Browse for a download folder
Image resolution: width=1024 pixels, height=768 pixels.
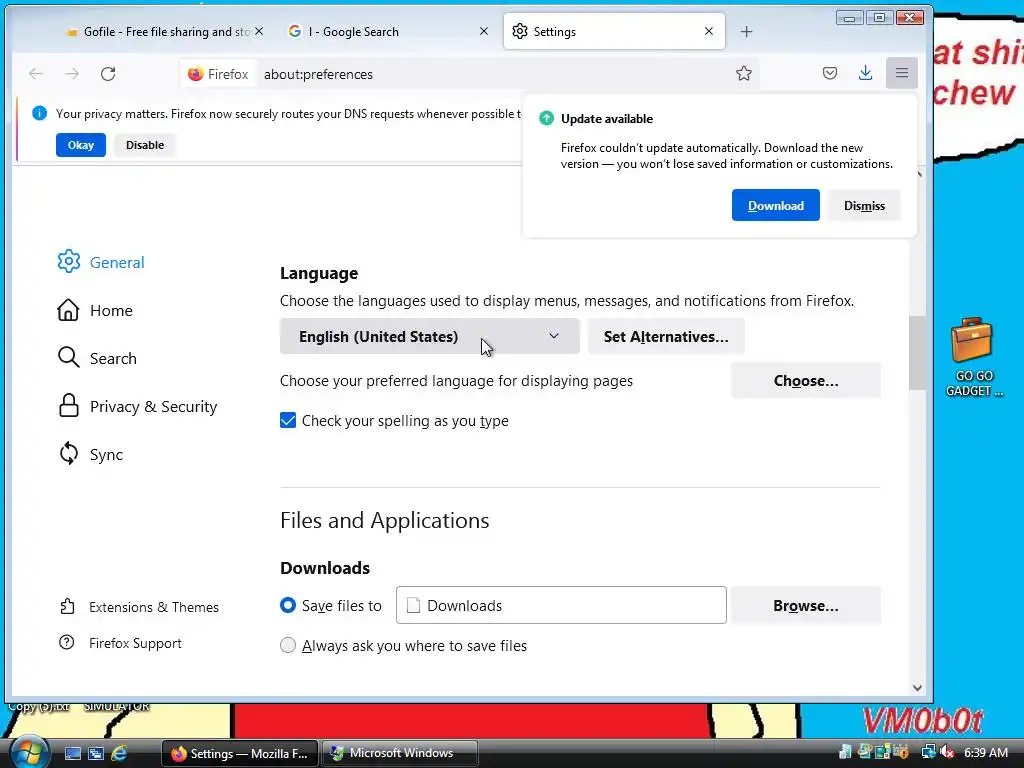point(806,605)
